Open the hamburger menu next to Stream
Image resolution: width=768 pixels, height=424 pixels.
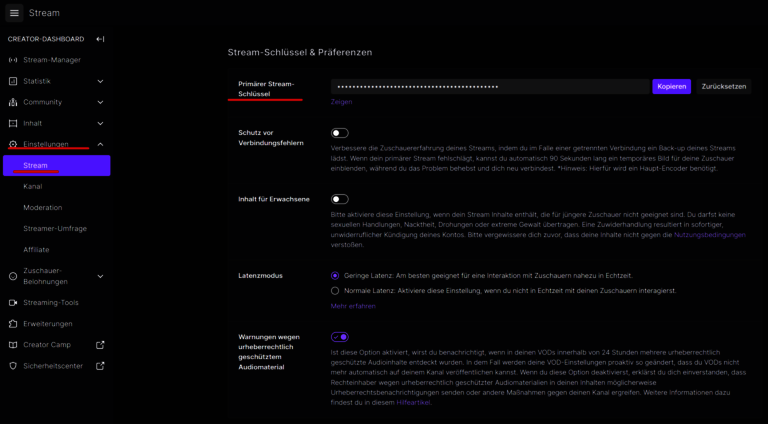14,13
